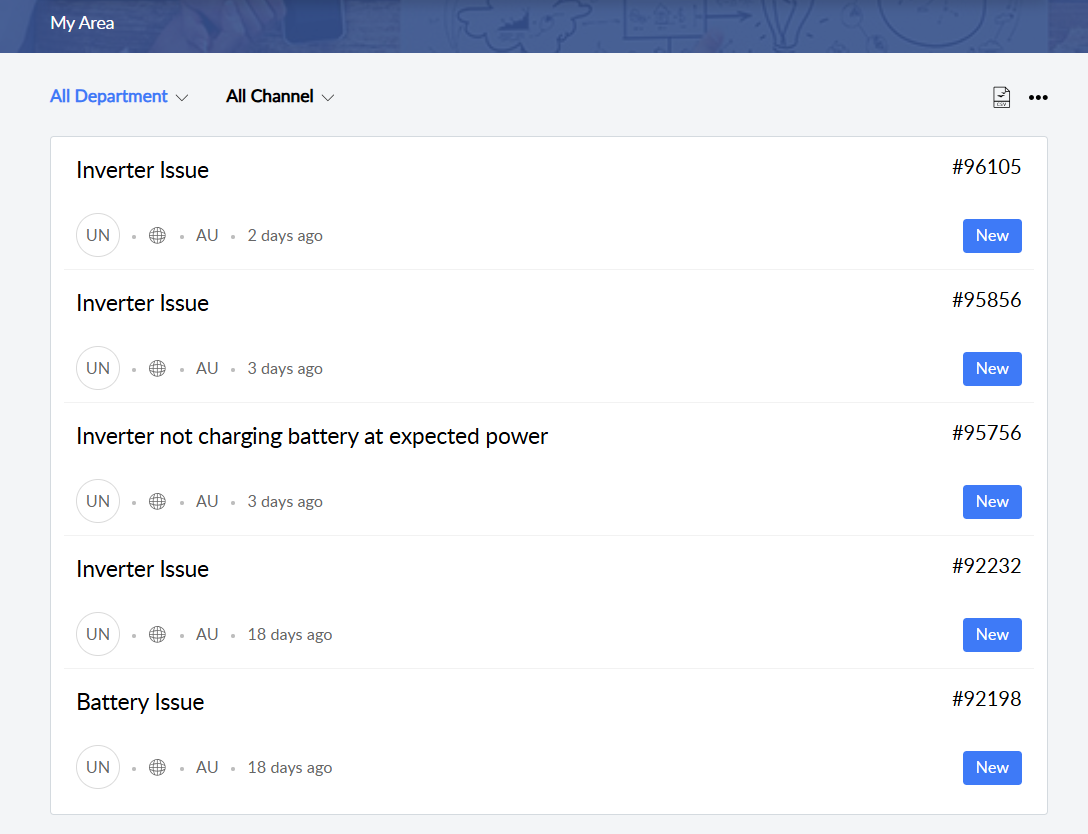Expand the All Department dropdown
Viewport: 1088px width, 834px height.
(118, 97)
